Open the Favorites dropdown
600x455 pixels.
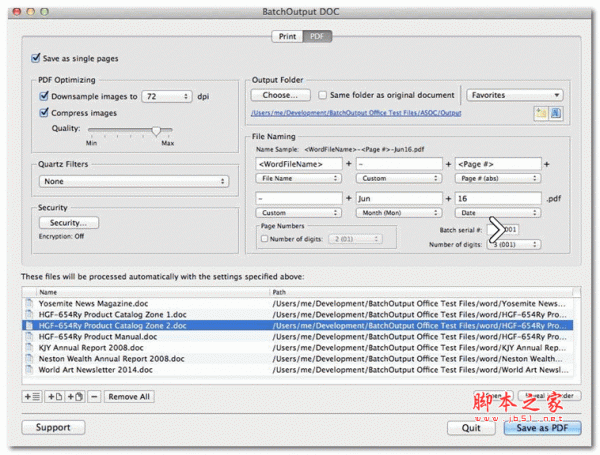[x=515, y=95]
